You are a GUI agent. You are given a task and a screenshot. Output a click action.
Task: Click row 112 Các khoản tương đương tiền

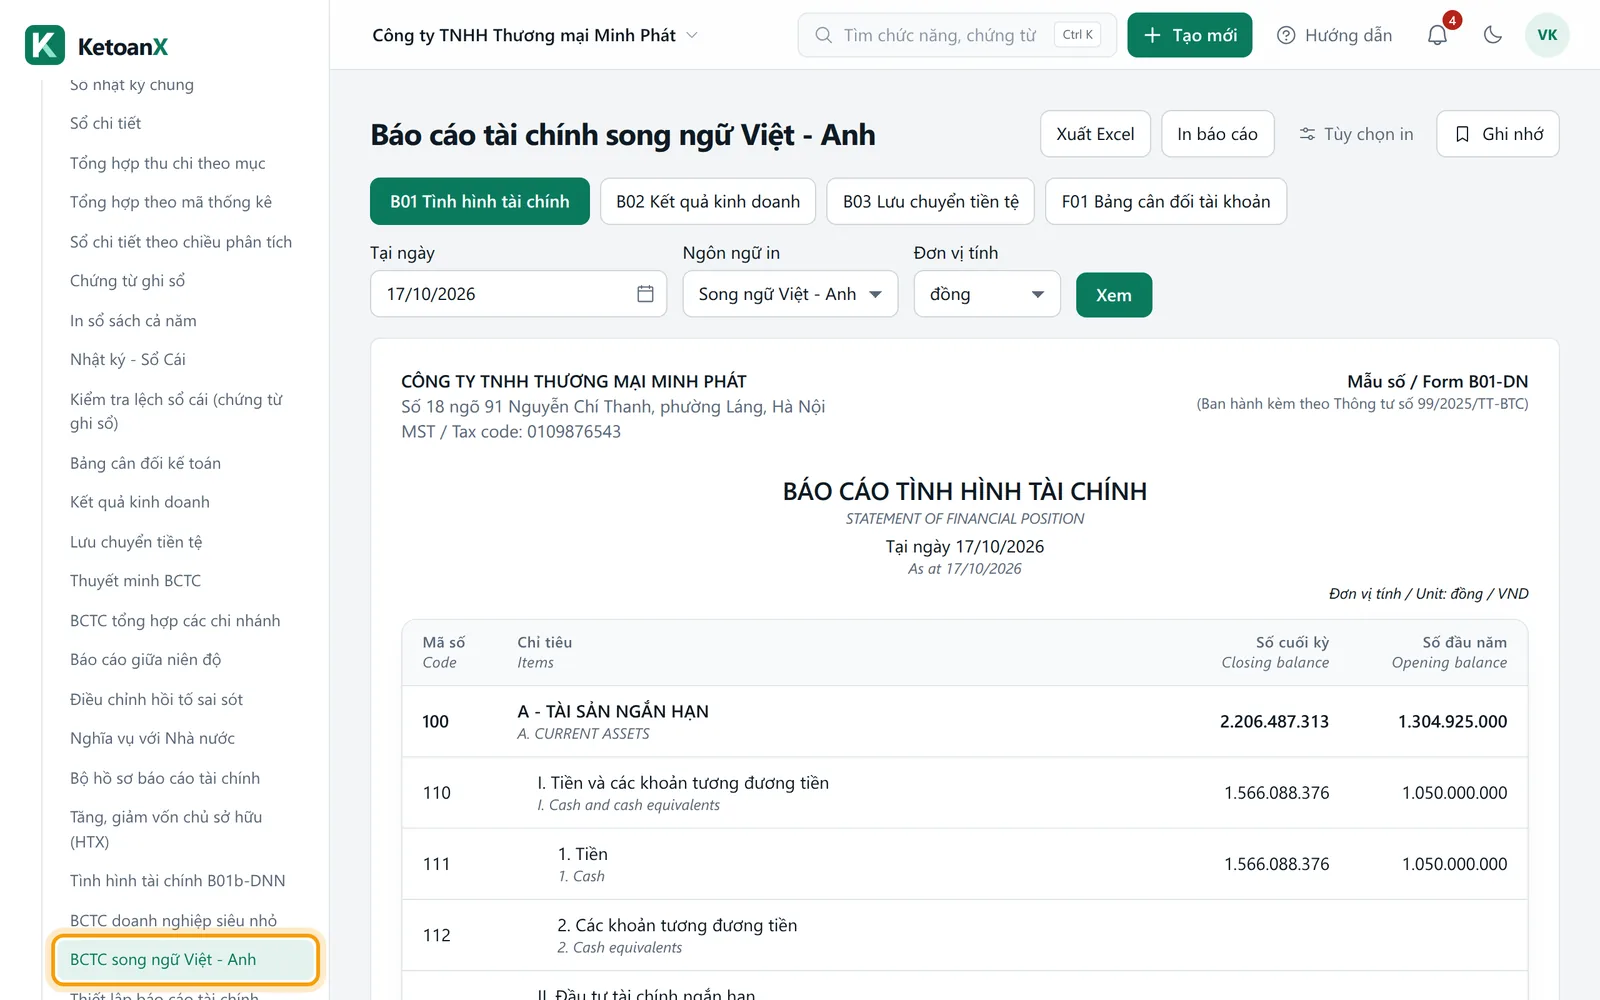(x=964, y=935)
